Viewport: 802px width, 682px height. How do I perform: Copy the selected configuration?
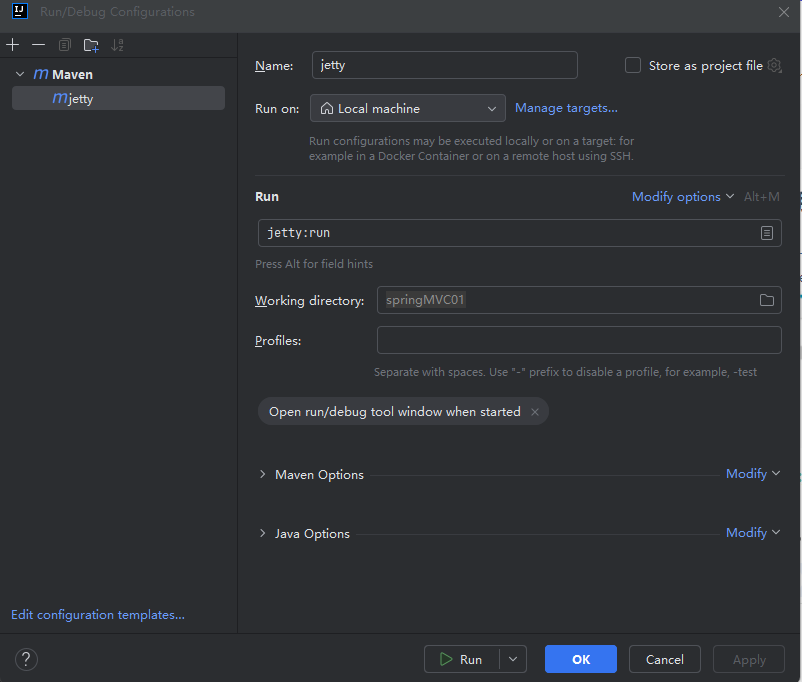pyautogui.click(x=64, y=45)
